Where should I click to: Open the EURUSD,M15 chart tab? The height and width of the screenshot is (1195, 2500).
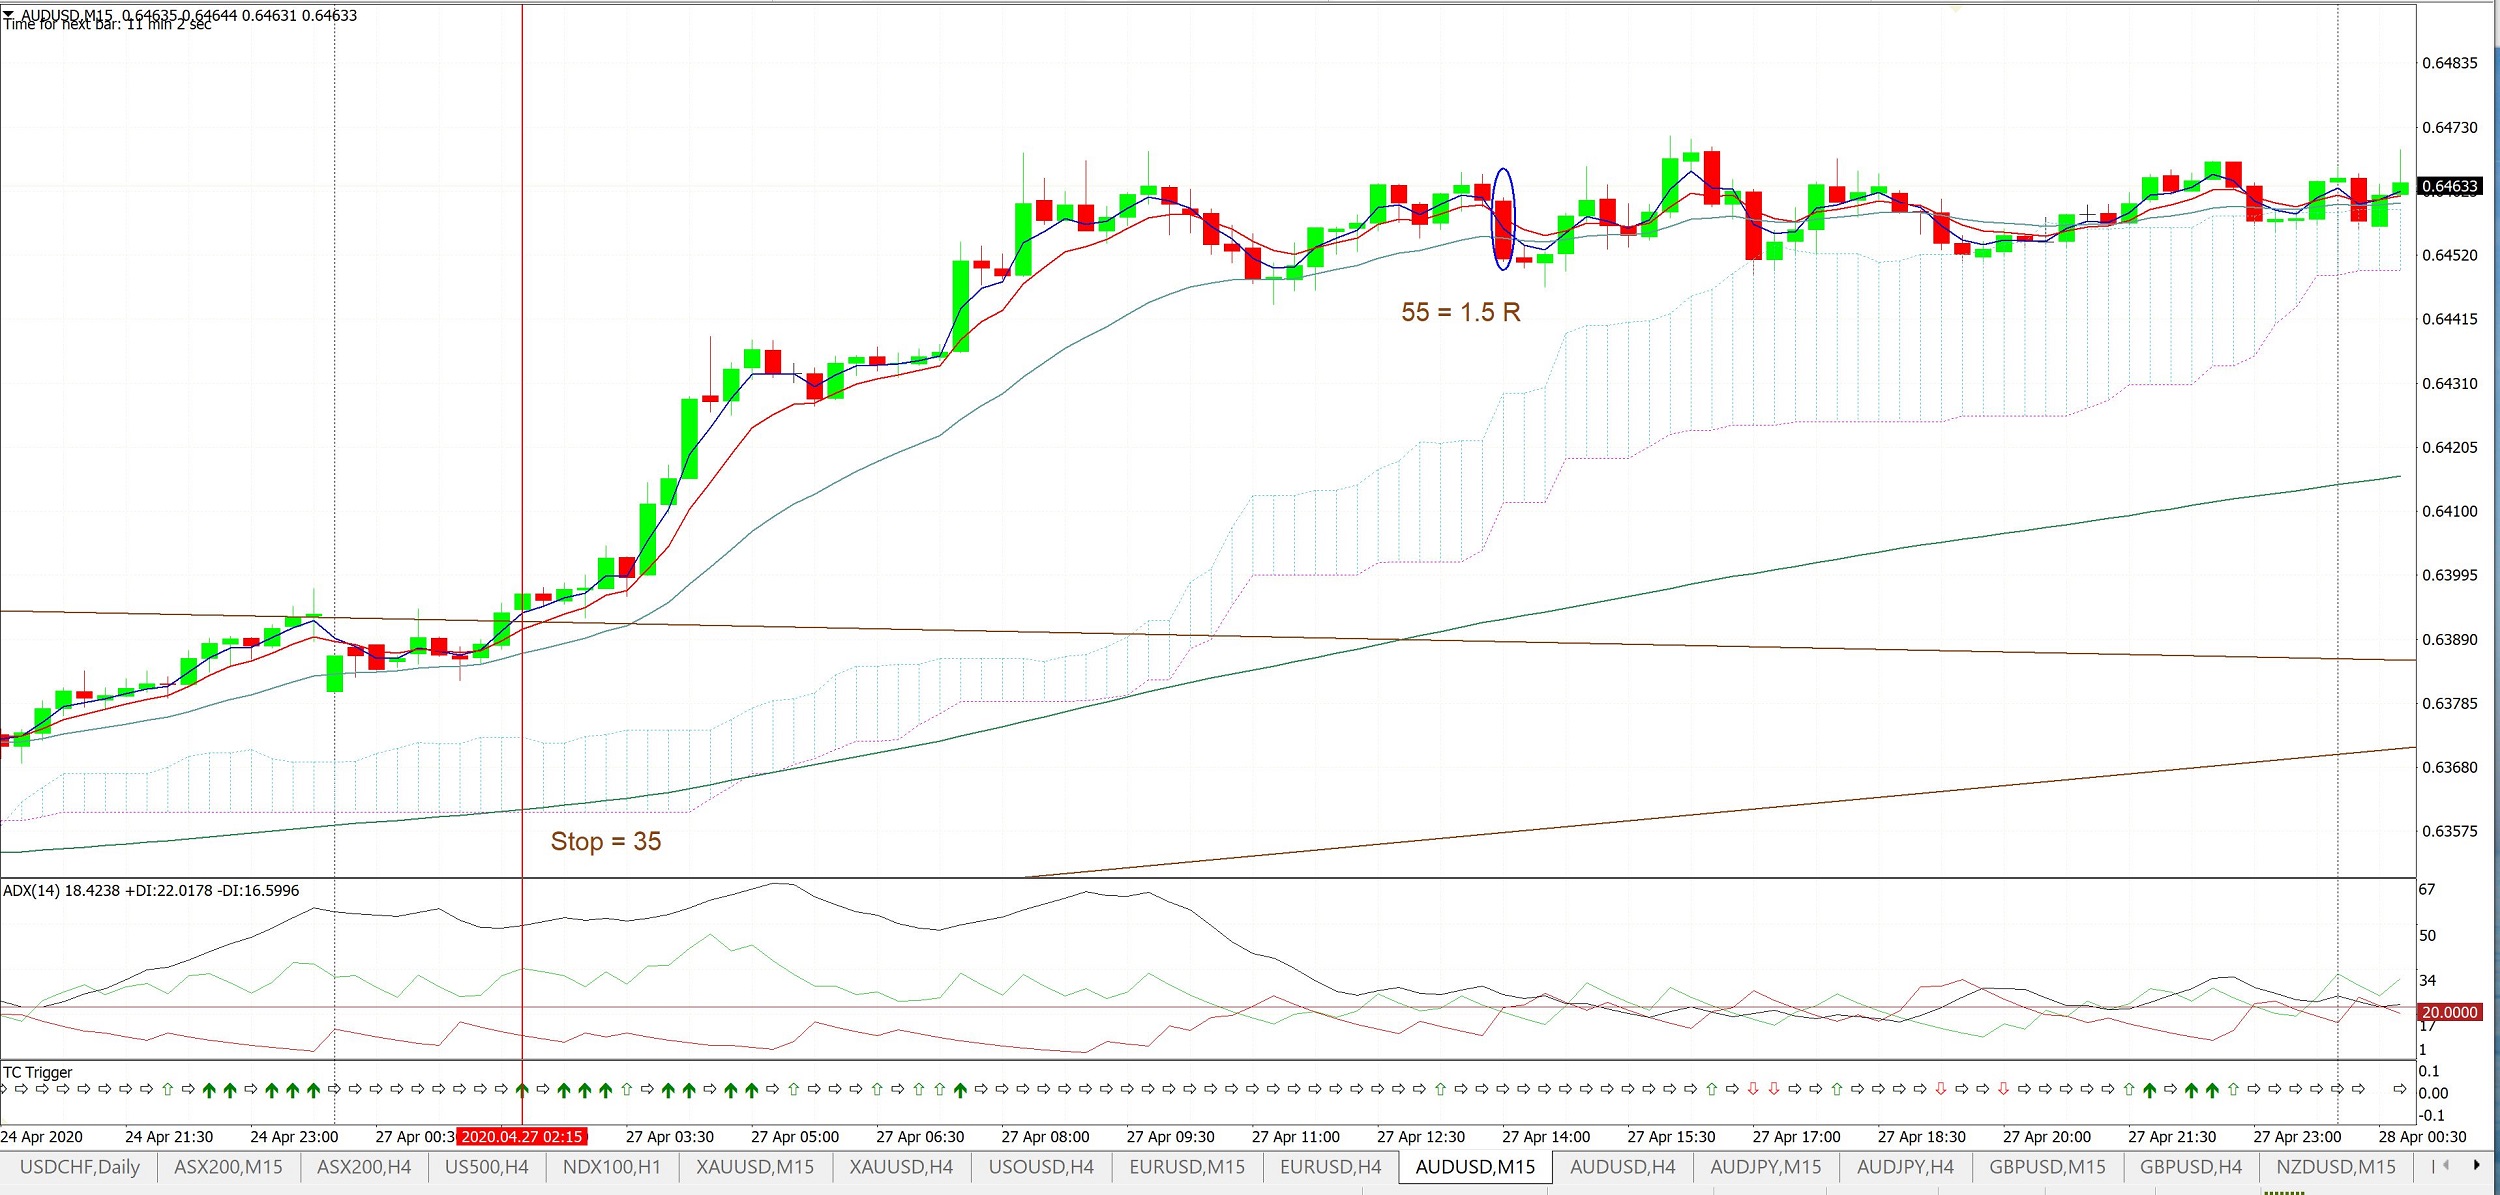click(x=1187, y=1167)
